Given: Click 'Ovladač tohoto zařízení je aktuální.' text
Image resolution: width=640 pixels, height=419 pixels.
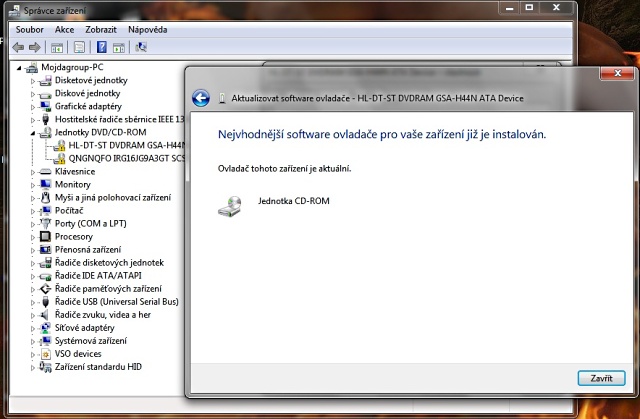Looking at the screenshot, I should tap(284, 168).
